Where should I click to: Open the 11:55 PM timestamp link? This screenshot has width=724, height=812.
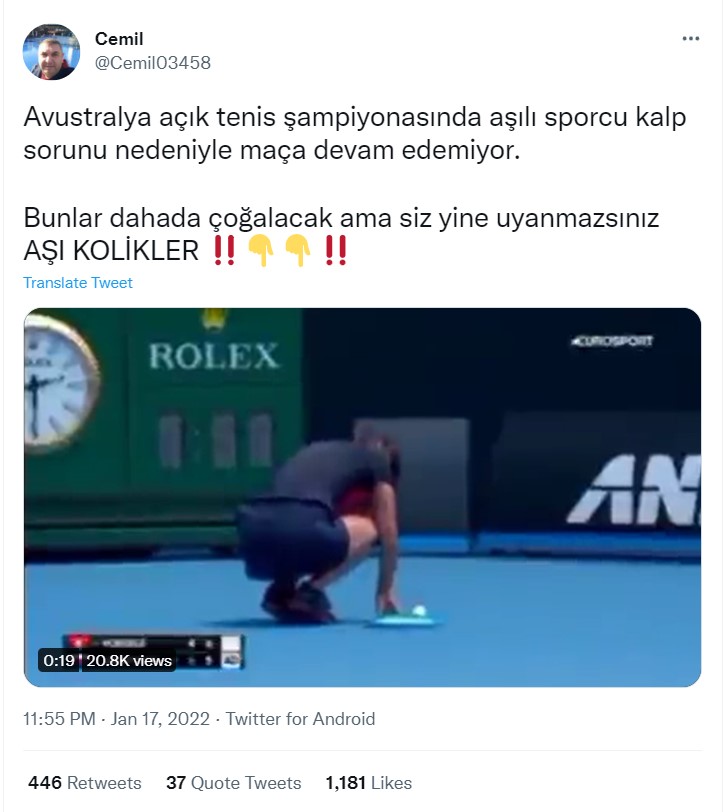[x=60, y=719]
